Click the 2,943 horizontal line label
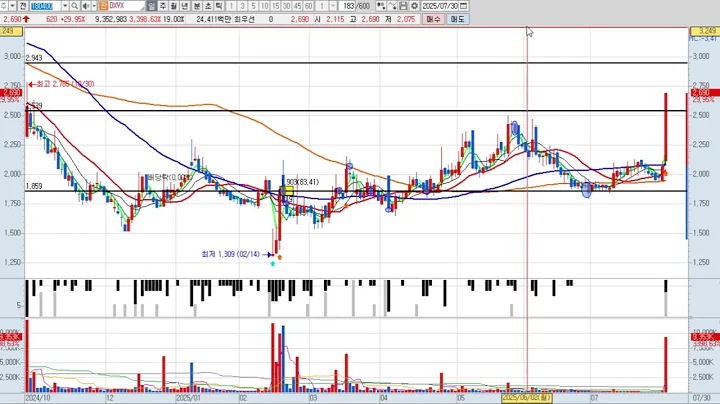This screenshot has width=720, height=404. (x=34, y=58)
